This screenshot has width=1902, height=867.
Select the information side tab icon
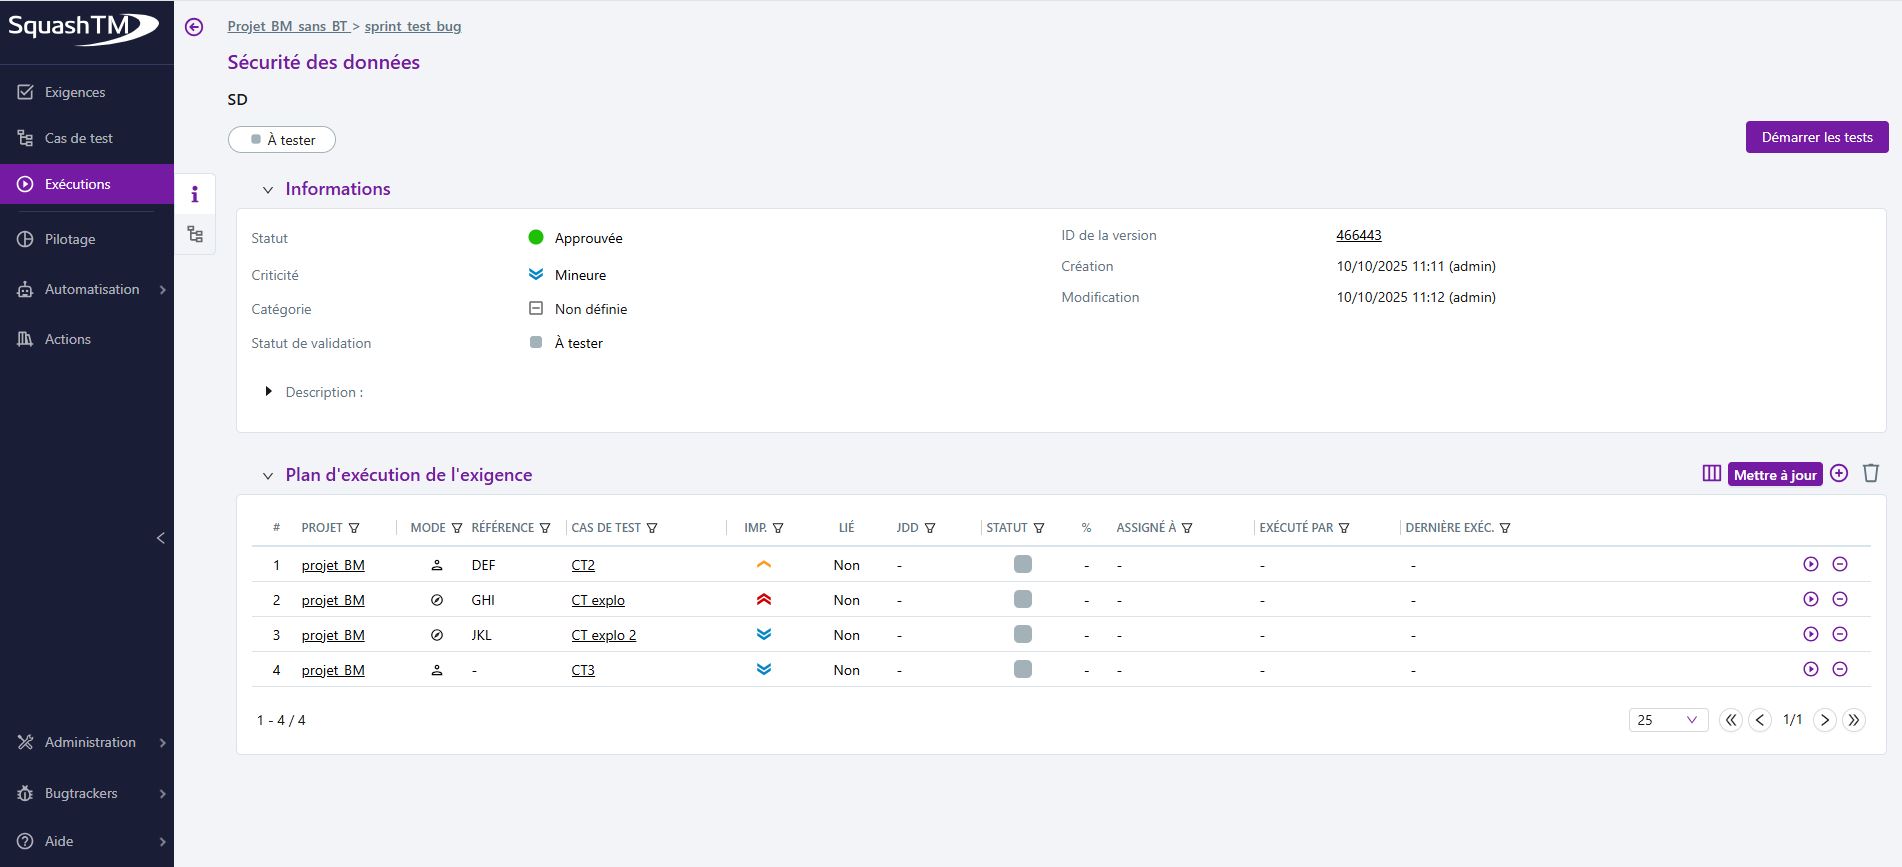pyautogui.click(x=195, y=194)
